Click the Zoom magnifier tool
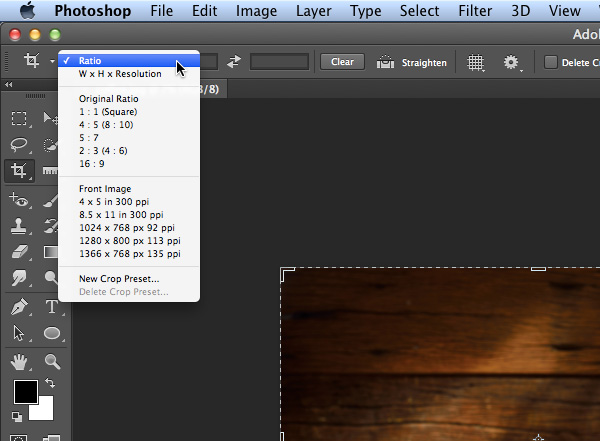 point(51,361)
